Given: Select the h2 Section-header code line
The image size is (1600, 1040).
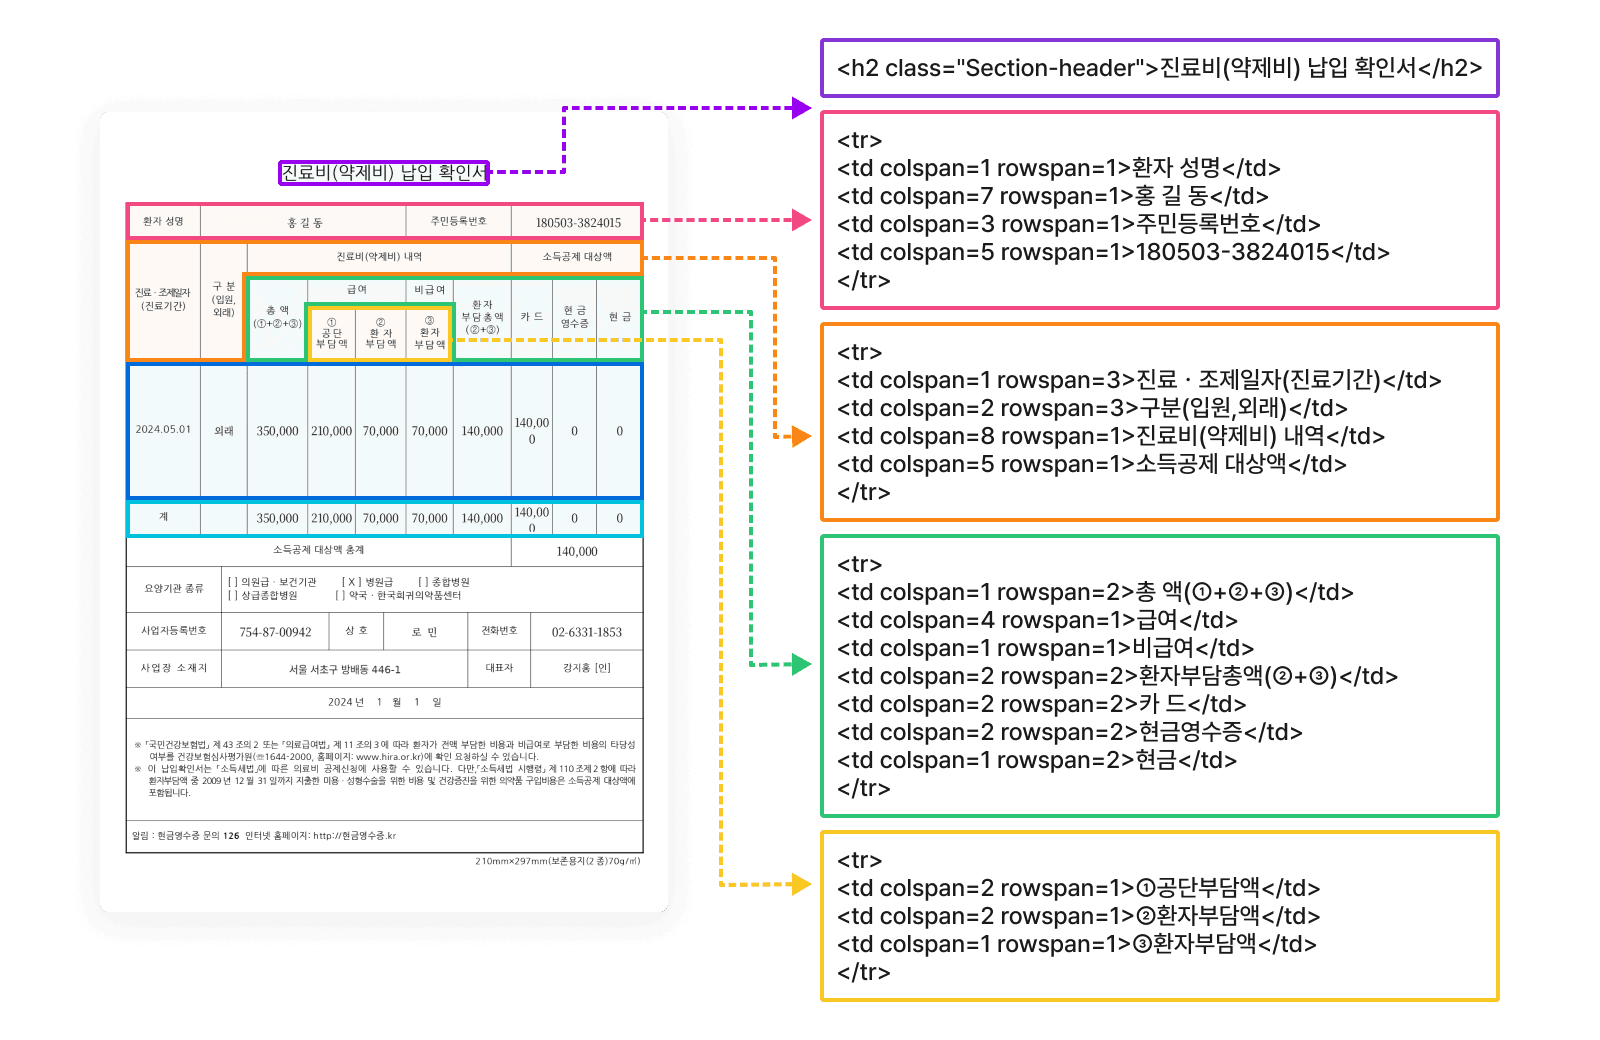Looking at the screenshot, I should (x=1159, y=68).
